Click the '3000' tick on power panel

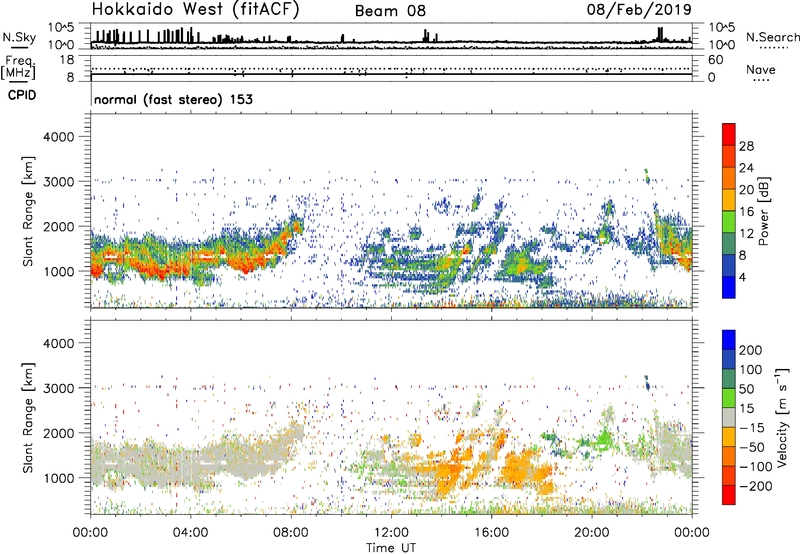coord(58,182)
